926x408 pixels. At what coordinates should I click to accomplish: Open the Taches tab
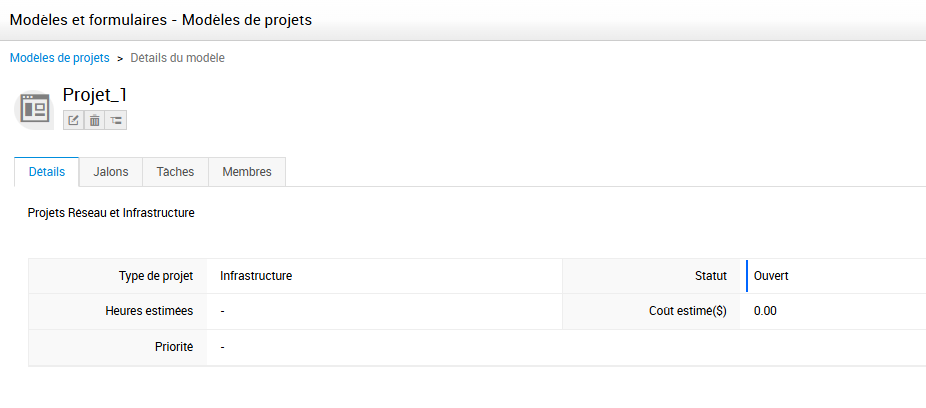click(175, 172)
